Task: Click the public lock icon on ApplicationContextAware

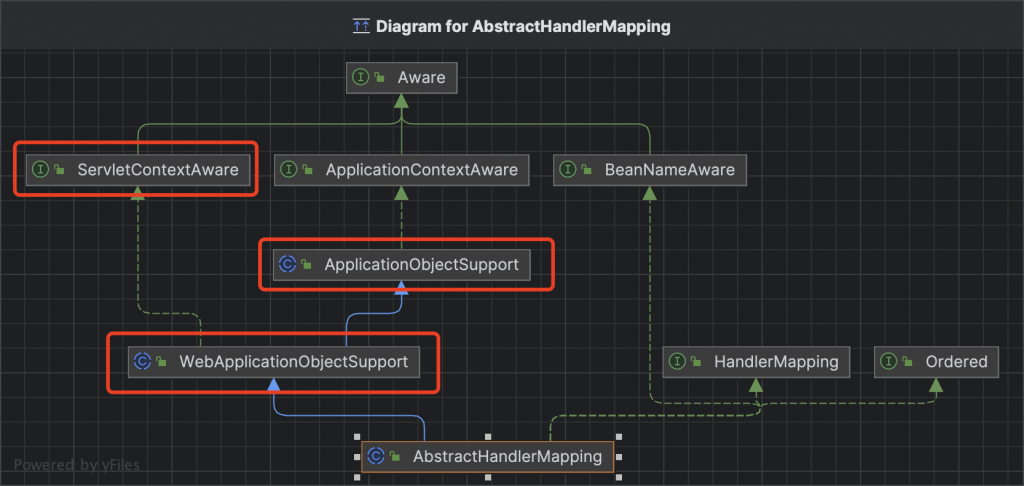Action: [308, 170]
